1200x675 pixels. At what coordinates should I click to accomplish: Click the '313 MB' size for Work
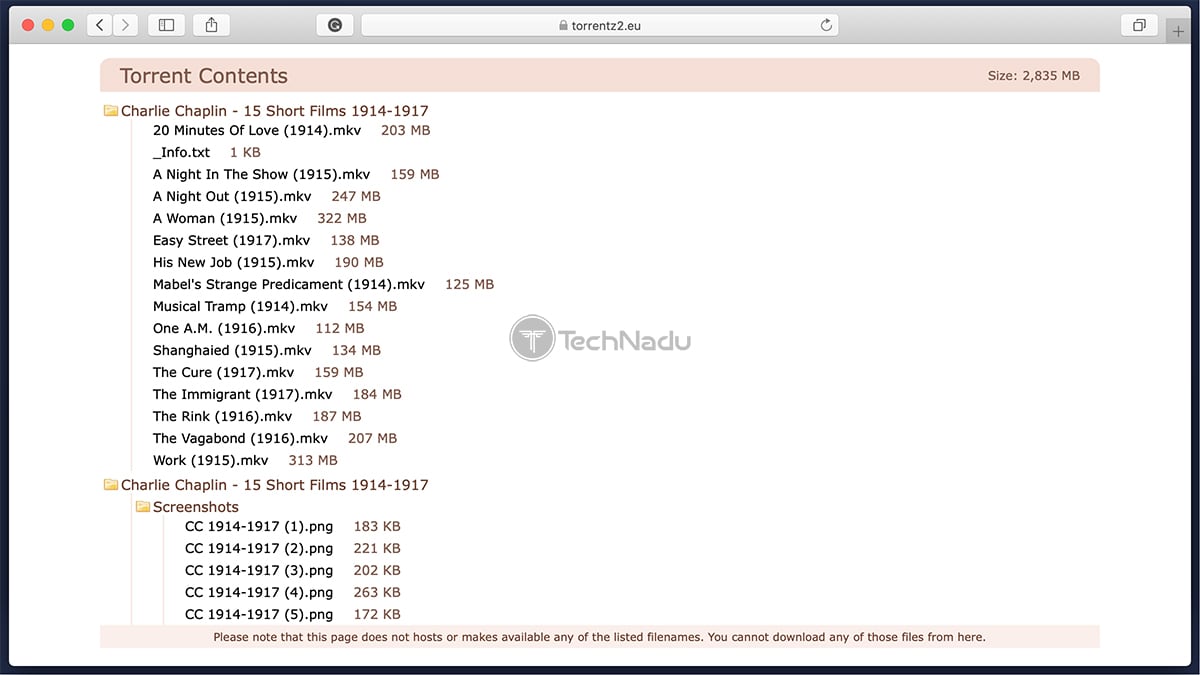pyautogui.click(x=313, y=460)
